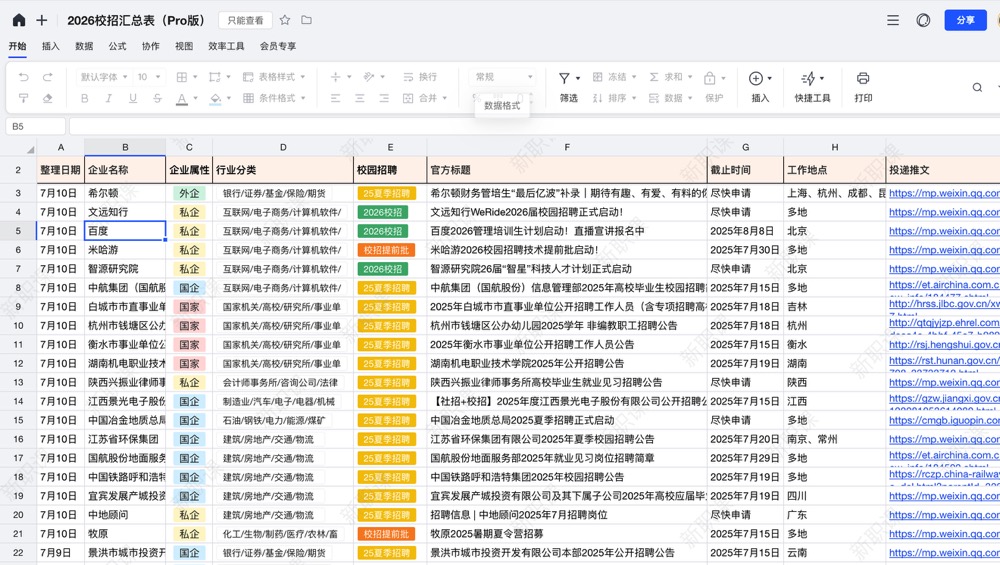Toggle italic formatting
Viewport: 1000px width, 565px height.
108,98
